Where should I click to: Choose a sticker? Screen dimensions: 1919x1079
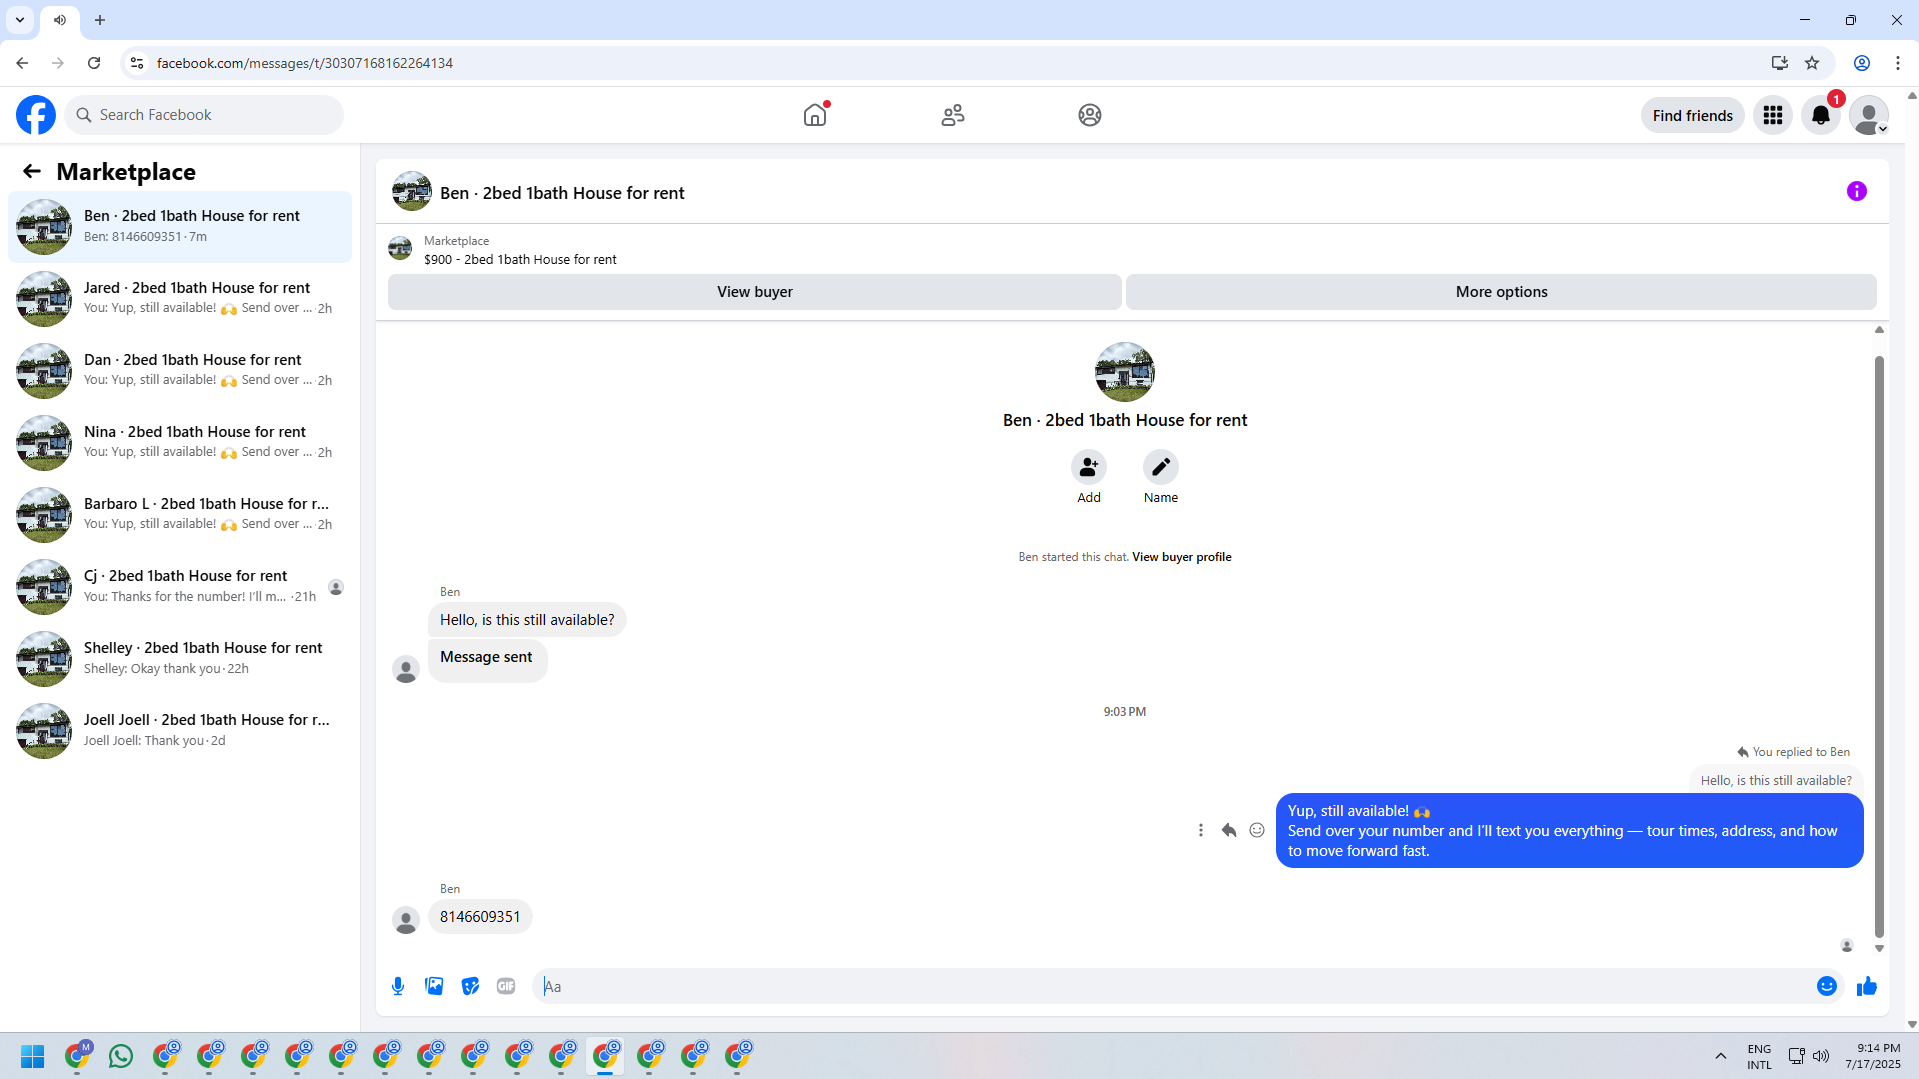pyautogui.click(x=470, y=986)
